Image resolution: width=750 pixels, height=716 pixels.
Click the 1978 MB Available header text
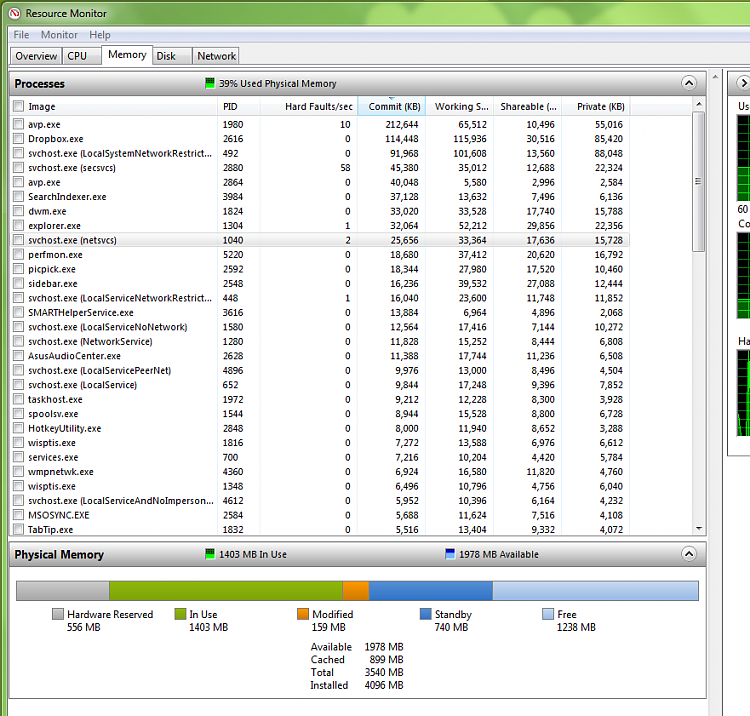499,554
